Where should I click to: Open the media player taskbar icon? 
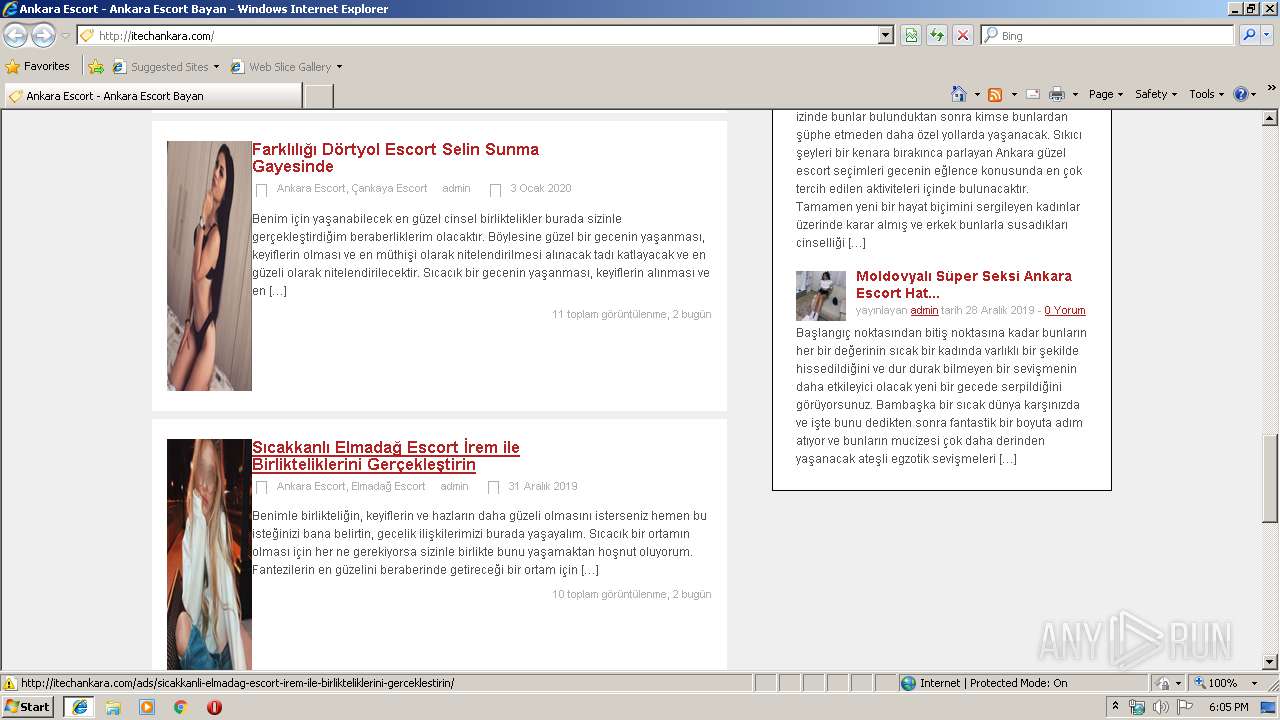[147, 707]
